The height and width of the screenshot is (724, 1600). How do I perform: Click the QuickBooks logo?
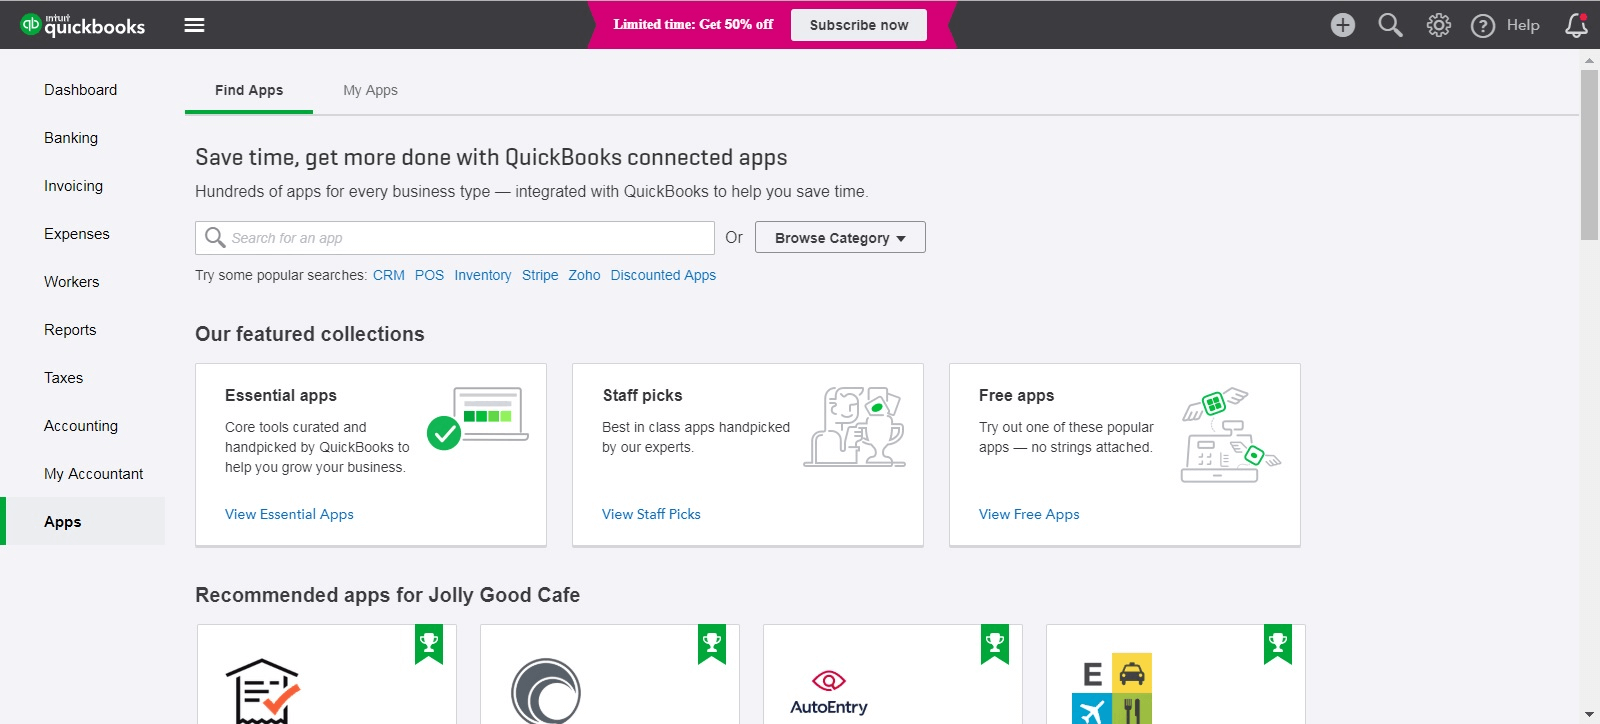pos(83,25)
